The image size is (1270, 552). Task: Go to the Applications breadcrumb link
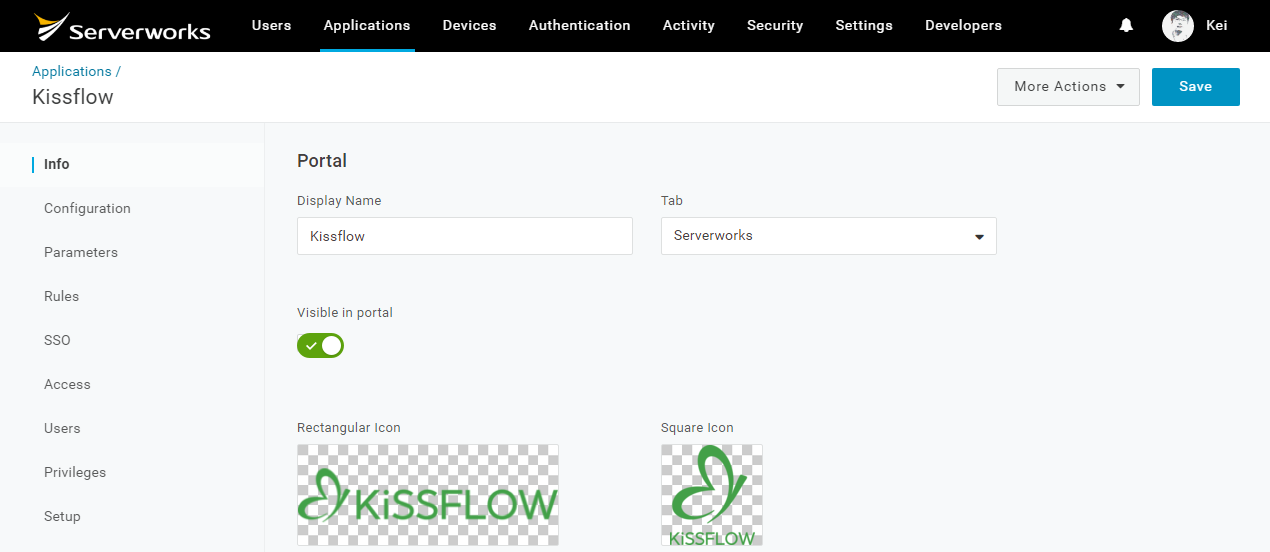(x=72, y=71)
